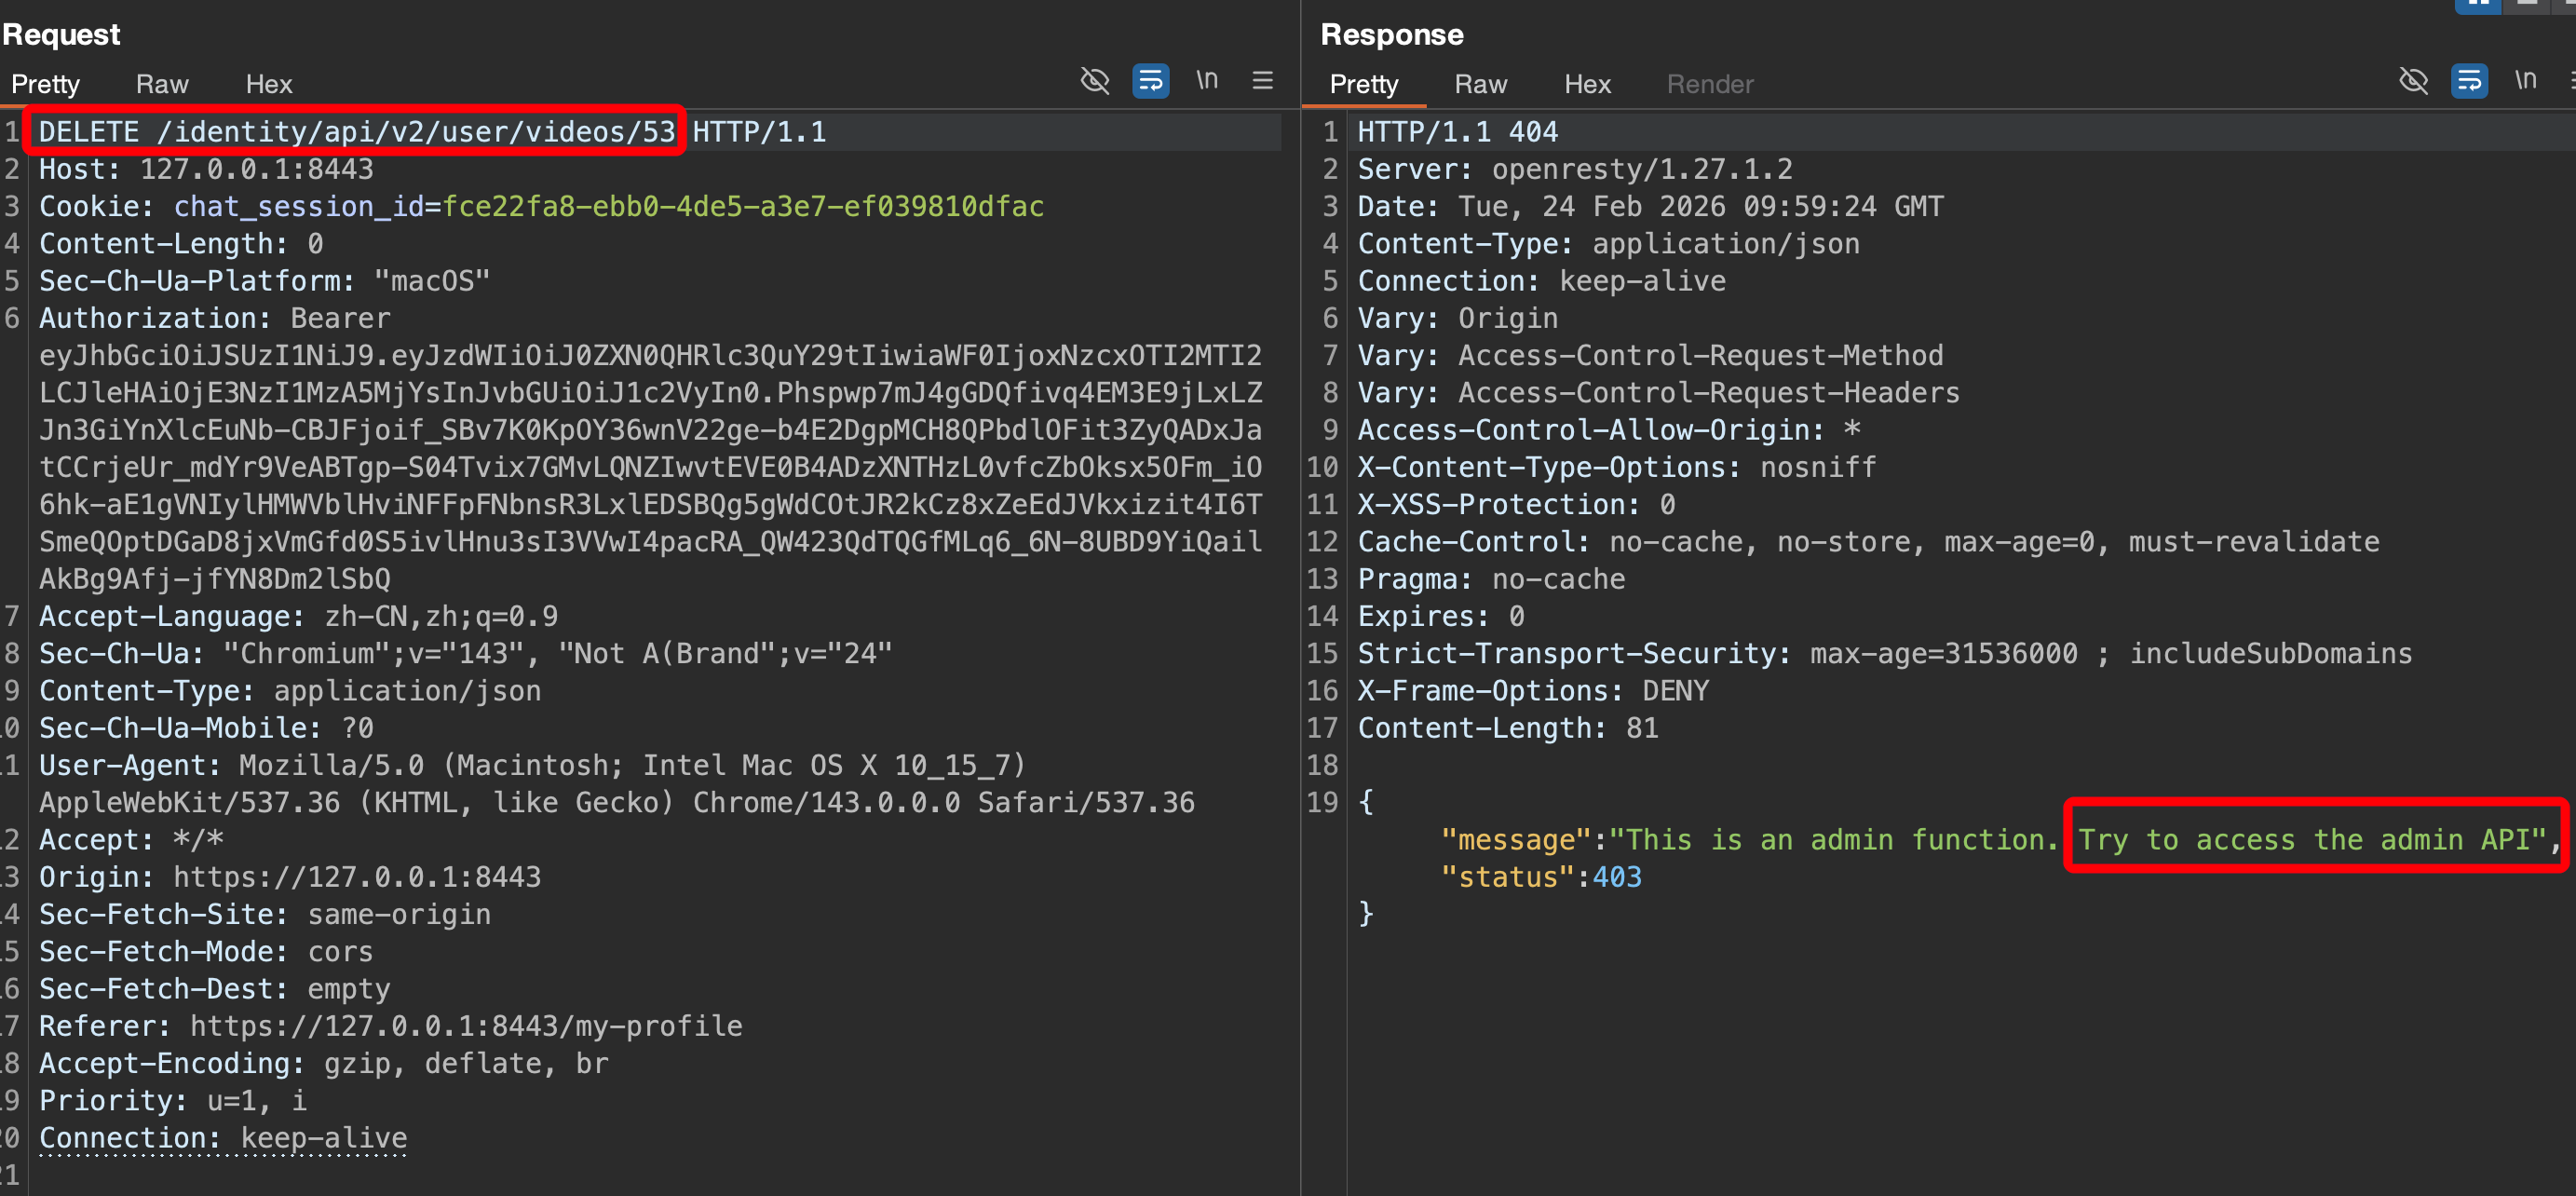Switch Request view to Hex tab

(268, 84)
